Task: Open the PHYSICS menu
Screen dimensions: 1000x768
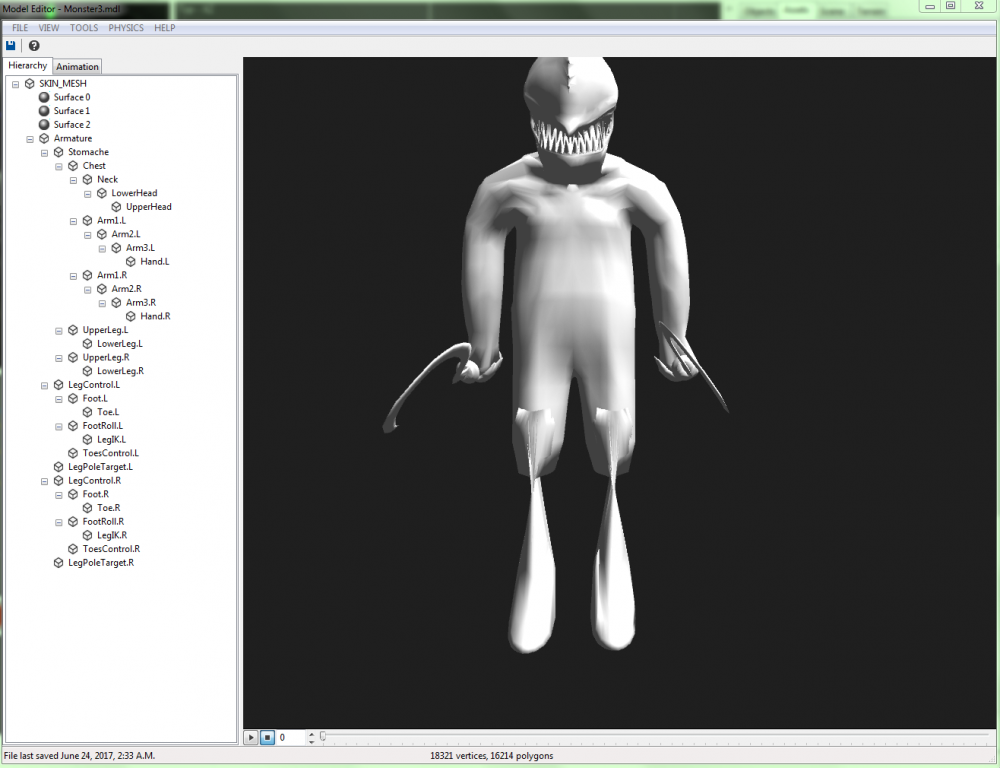Action: click(125, 27)
